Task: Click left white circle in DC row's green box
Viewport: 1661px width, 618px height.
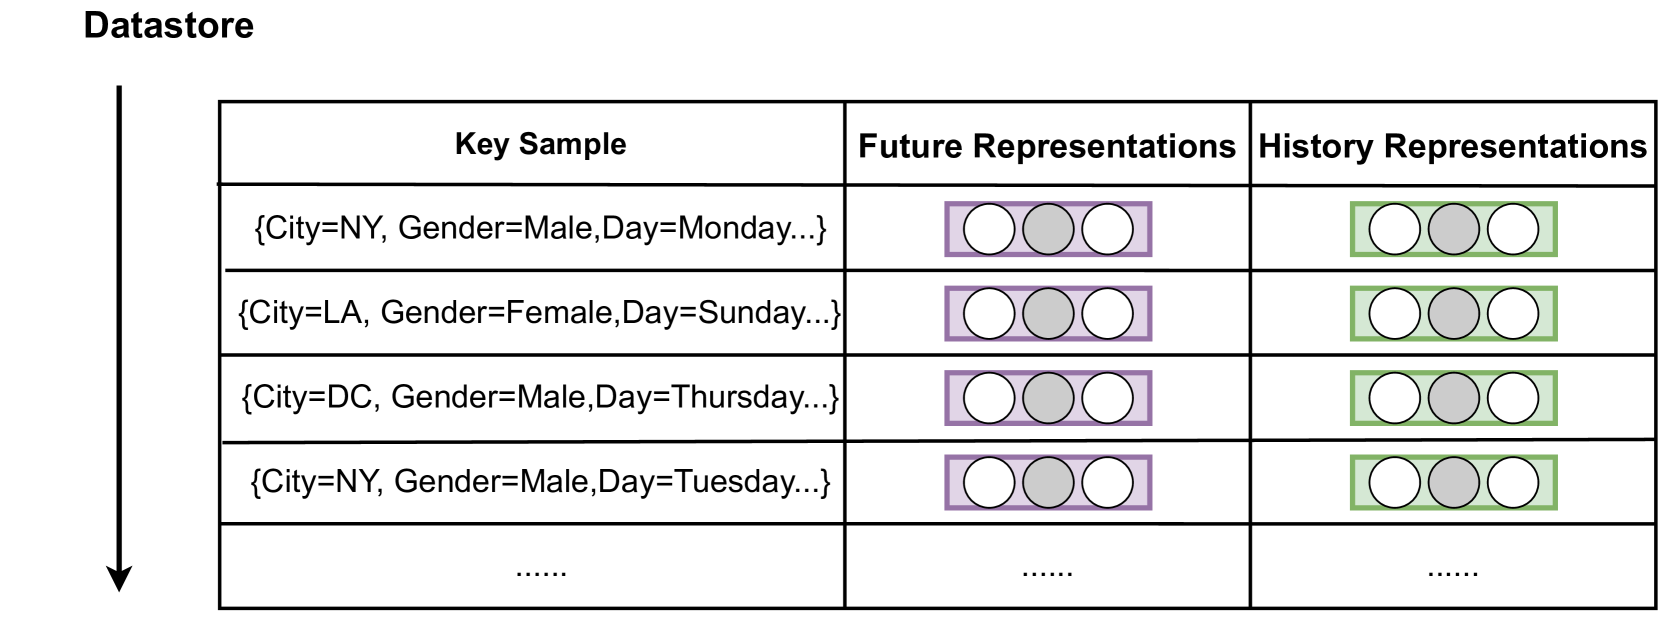Action: click(x=1394, y=398)
